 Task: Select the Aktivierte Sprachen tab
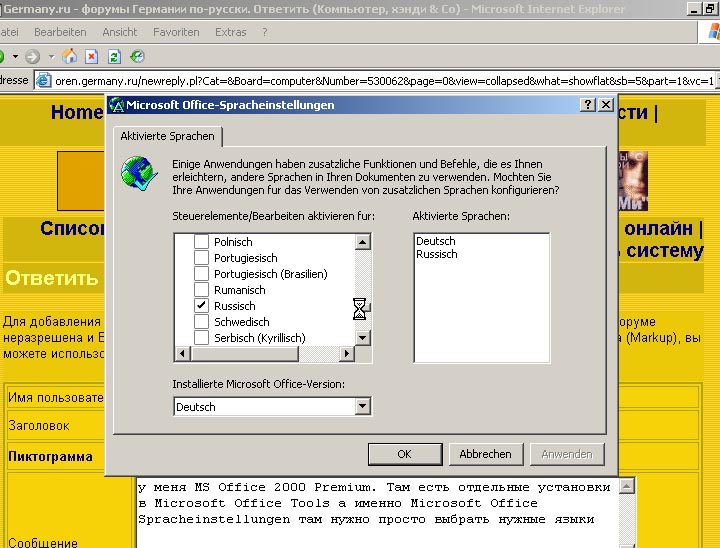click(167, 136)
